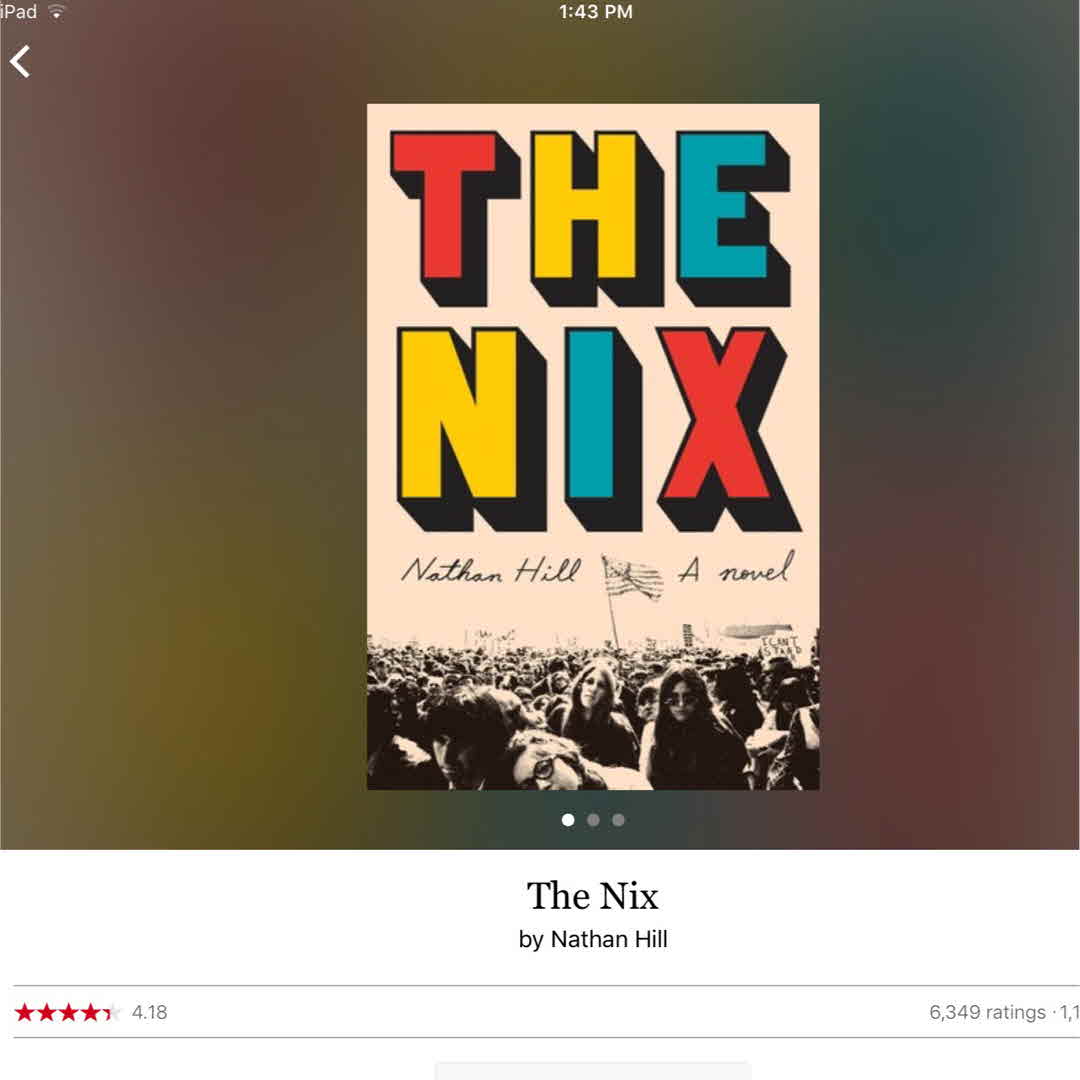Image resolution: width=1080 pixels, height=1080 pixels.
Task: Open The Nix book cover image
Action: (x=593, y=446)
